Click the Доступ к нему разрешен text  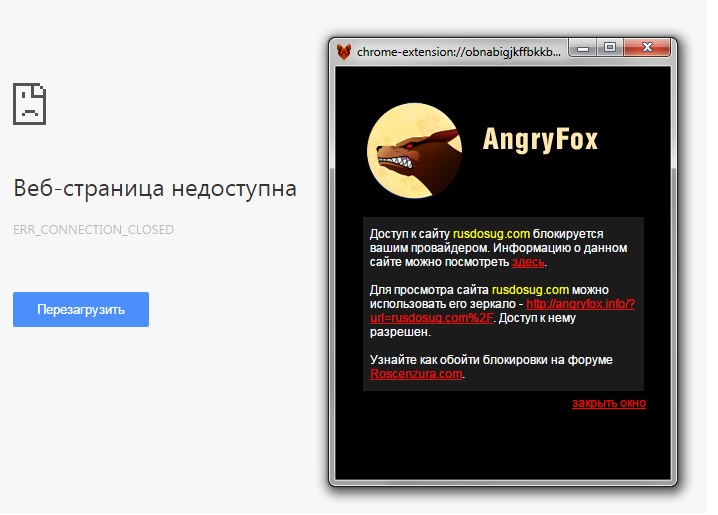pyautogui.click(x=473, y=325)
